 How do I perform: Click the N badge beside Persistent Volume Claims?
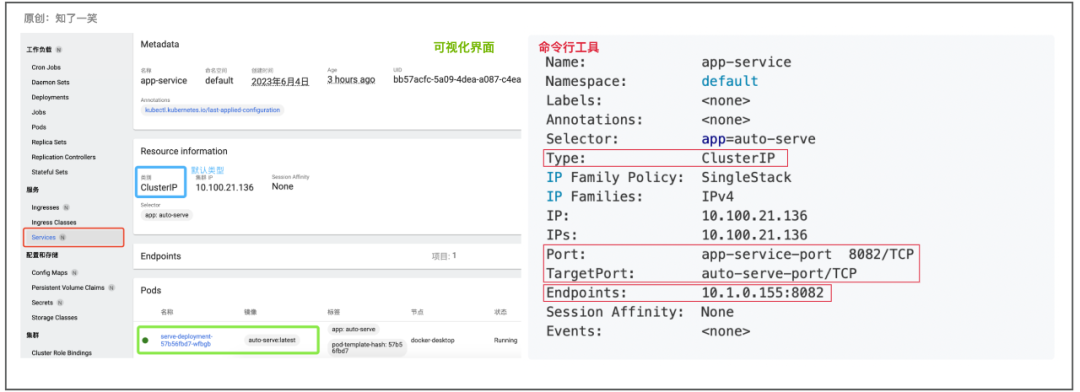112,288
